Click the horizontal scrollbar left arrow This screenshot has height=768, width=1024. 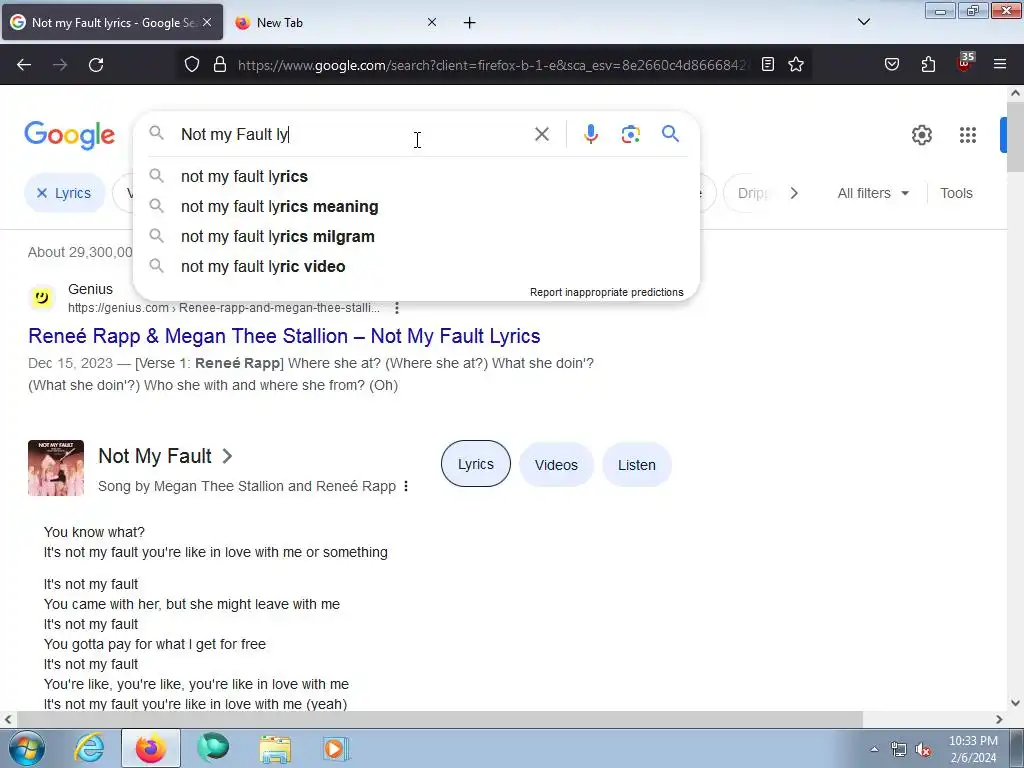point(8,720)
